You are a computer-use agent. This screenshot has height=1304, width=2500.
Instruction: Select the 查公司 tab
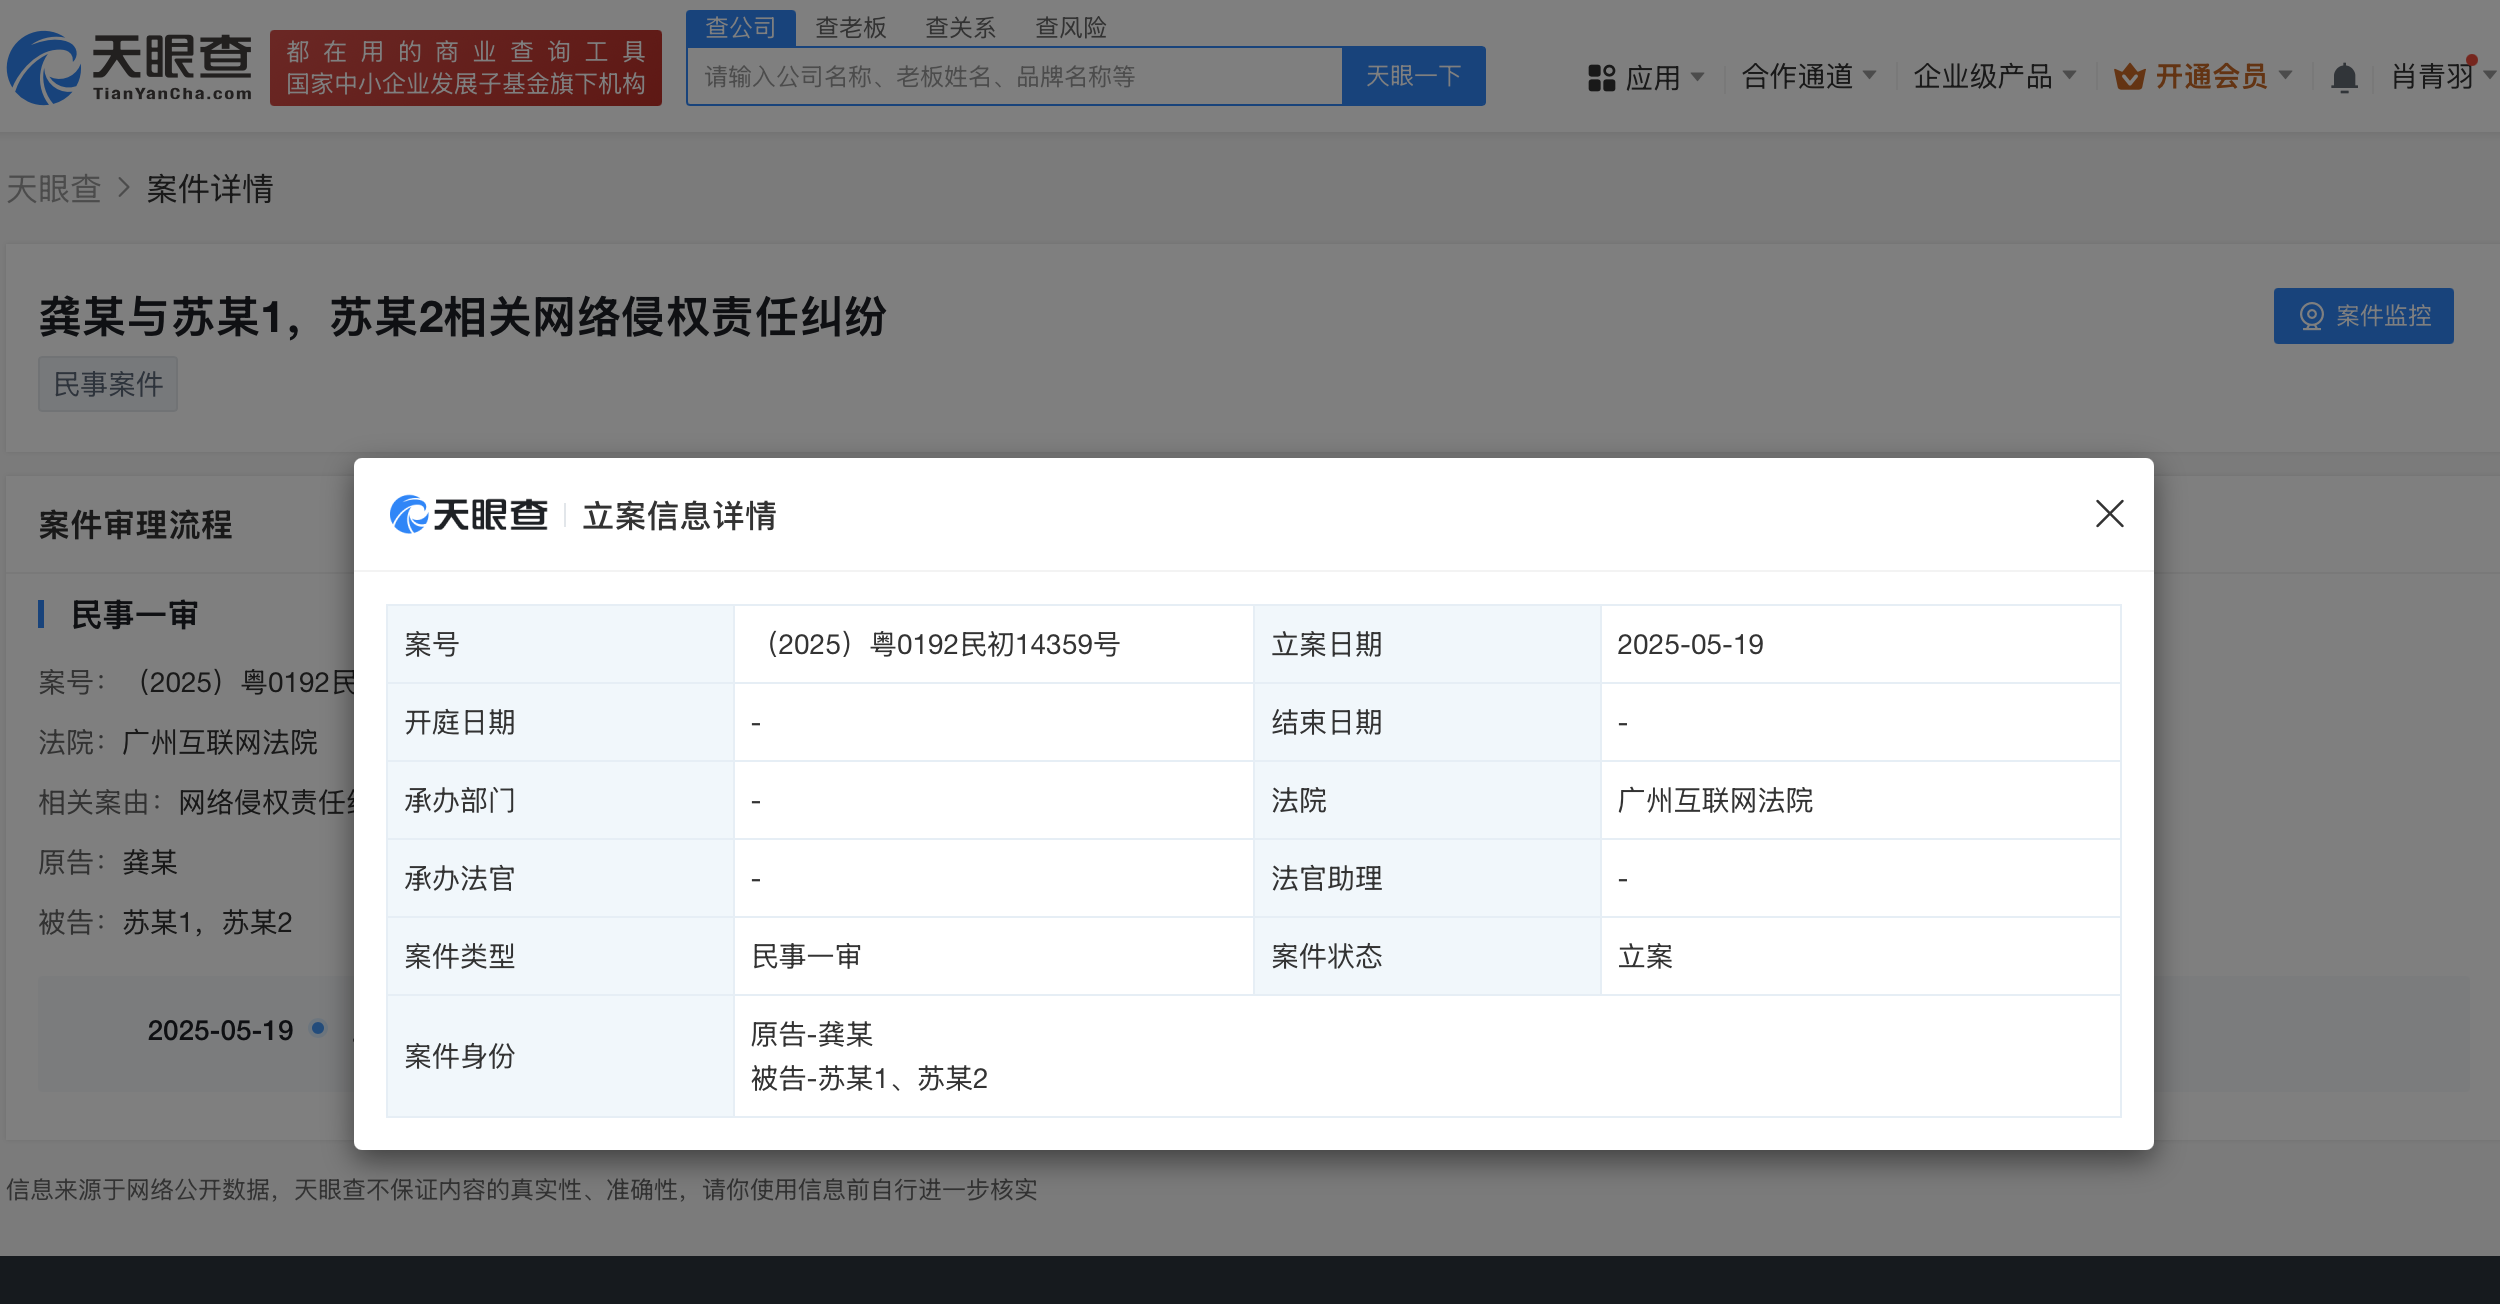pyautogui.click(x=741, y=27)
